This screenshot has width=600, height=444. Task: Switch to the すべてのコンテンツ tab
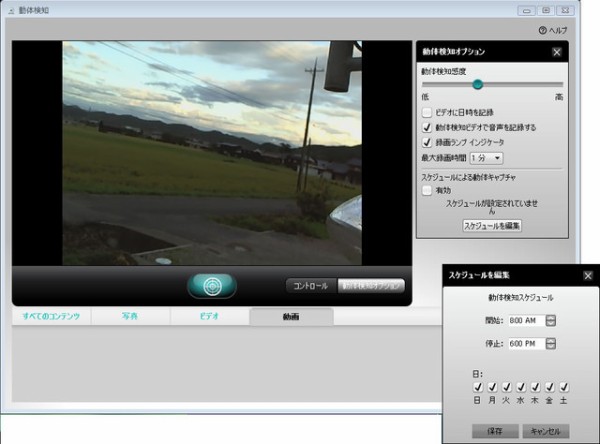[x=51, y=316]
